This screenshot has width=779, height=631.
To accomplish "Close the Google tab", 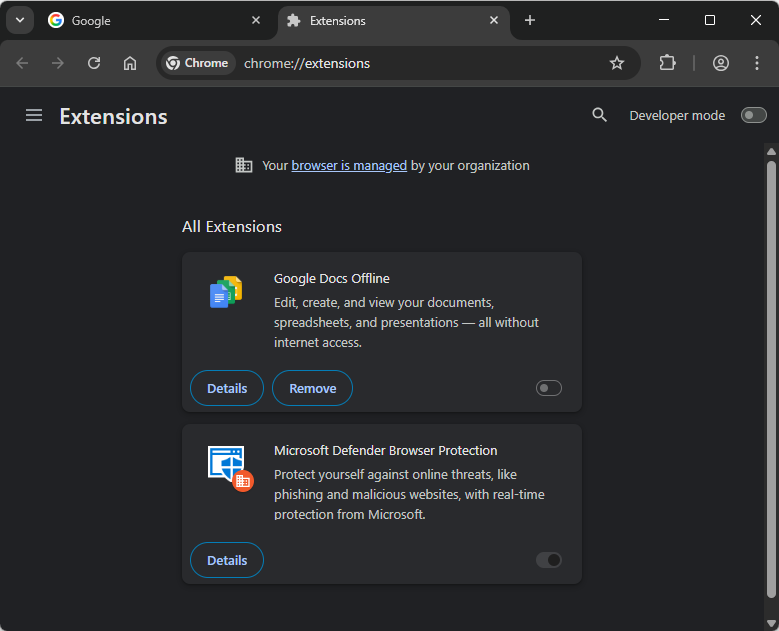I will tap(256, 20).
